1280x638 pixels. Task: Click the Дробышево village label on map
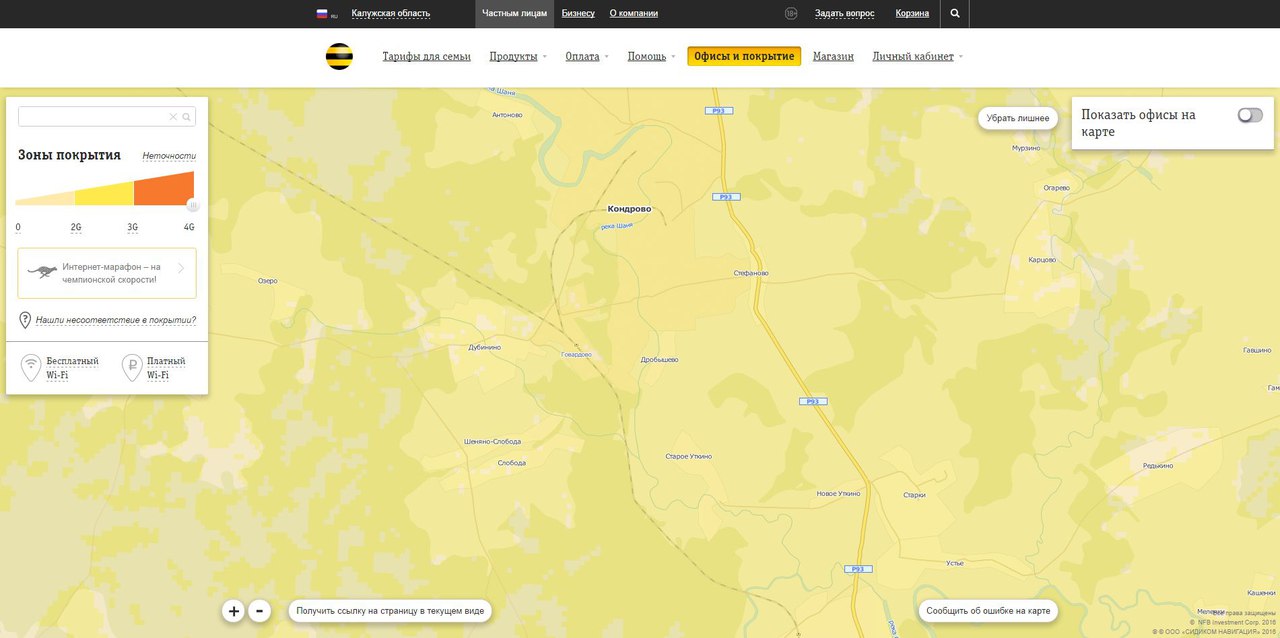[x=660, y=360]
